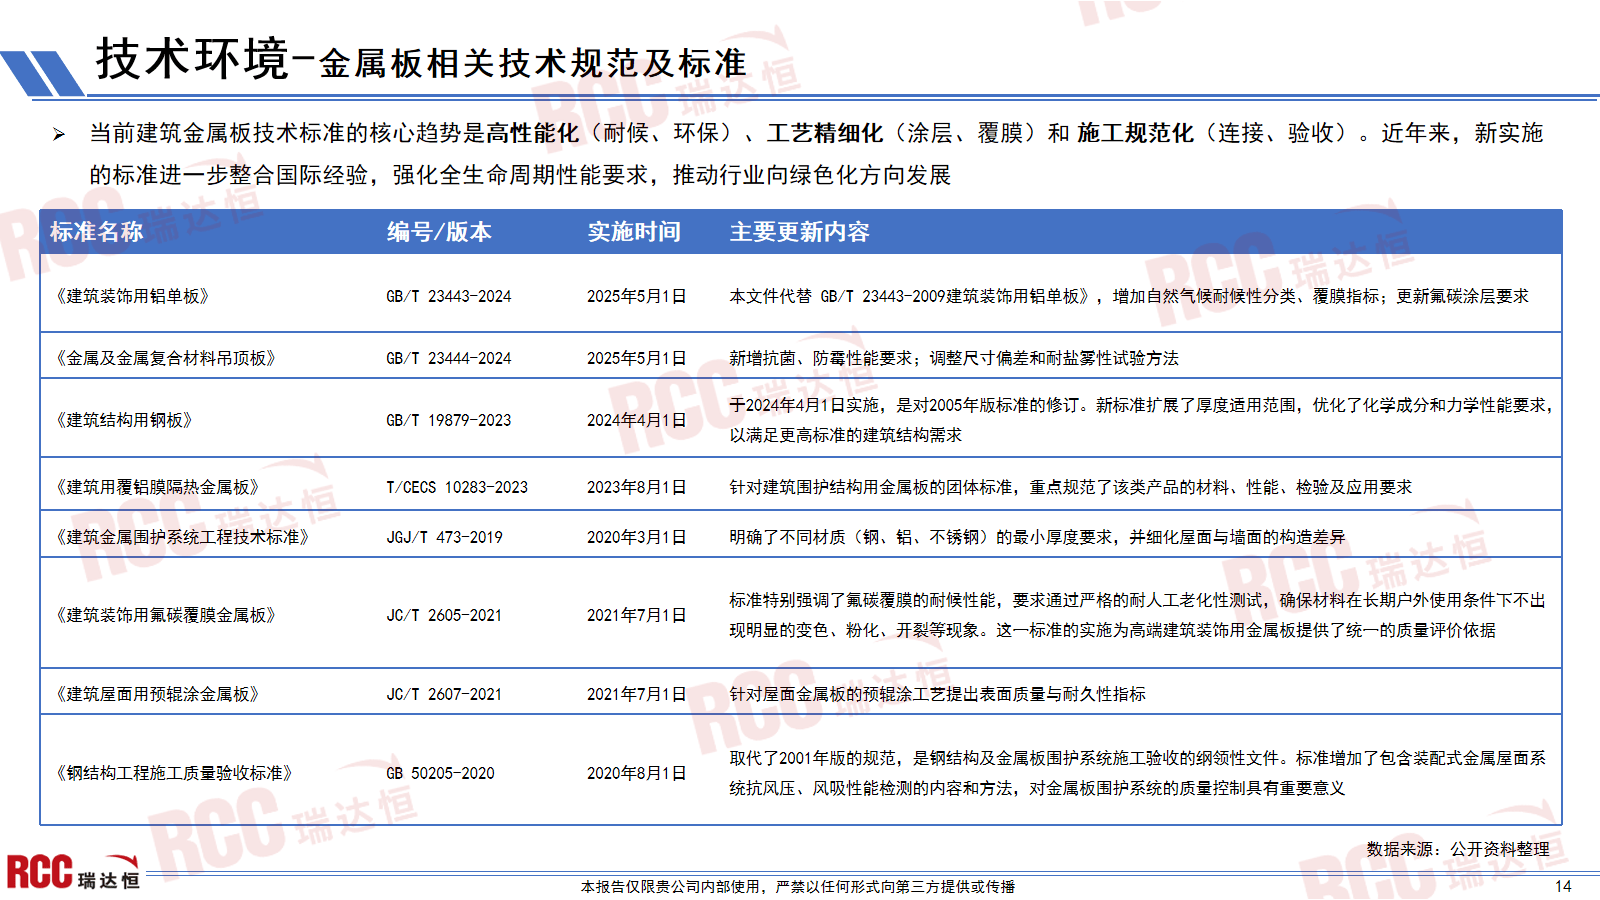Select the slide title 技术环境
1600x900 pixels.
coord(192,58)
